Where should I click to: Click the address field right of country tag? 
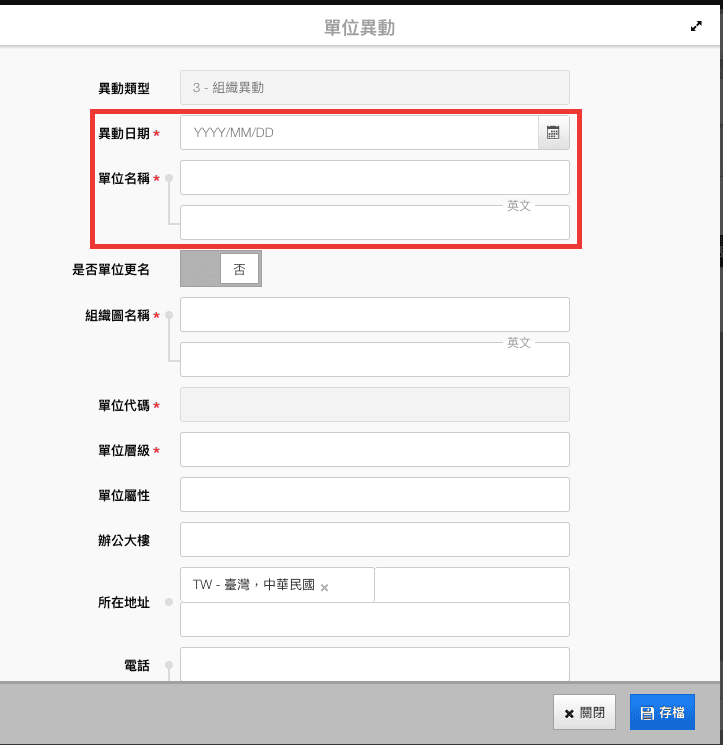[471, 585]
